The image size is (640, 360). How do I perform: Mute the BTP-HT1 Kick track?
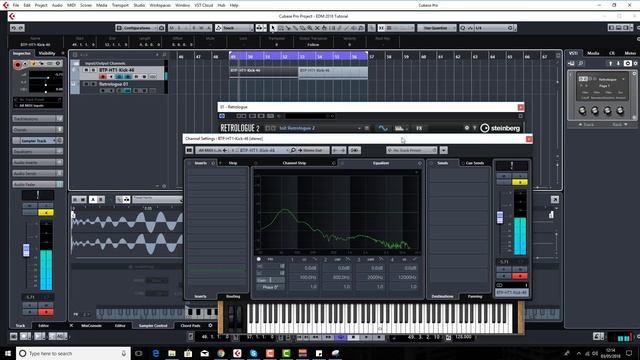[x=86, y=70]
